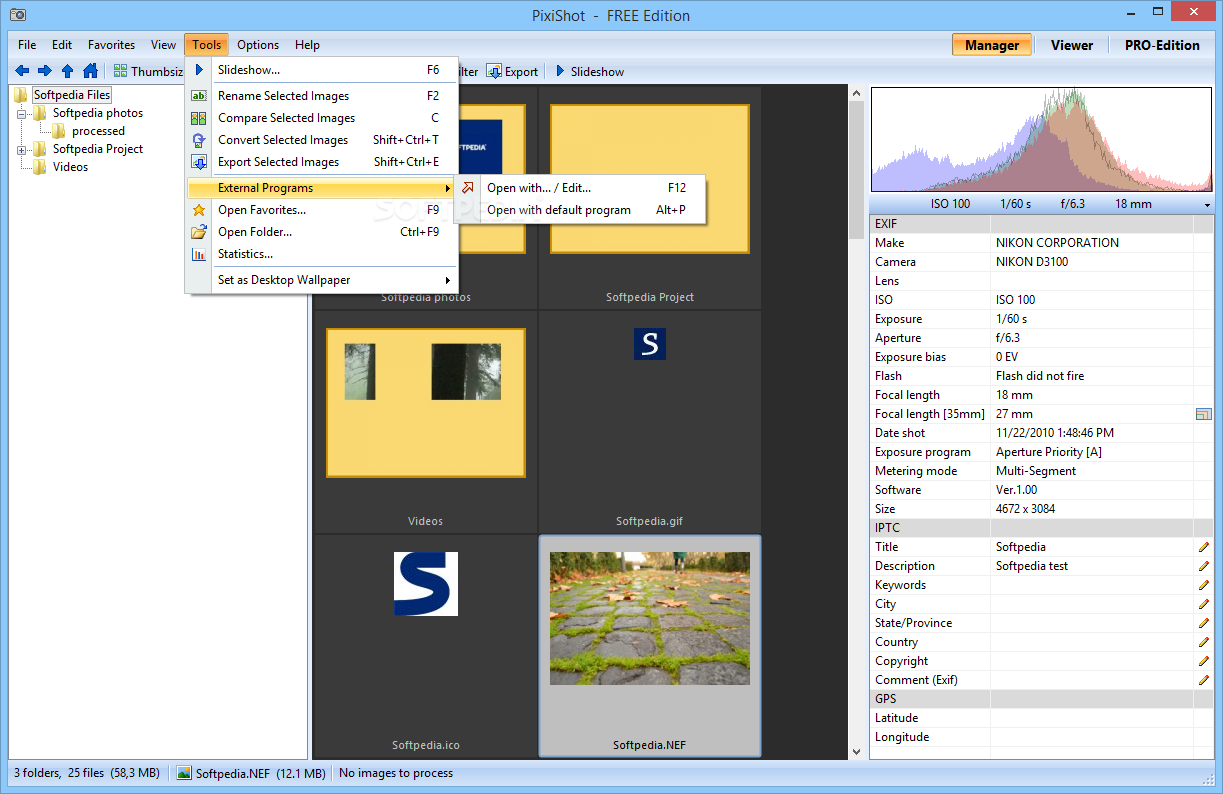Select the Softpedia.NEF thumbnail
Image resolution: width=1223 pixels, height=794 pixels.
click(650, 647)
